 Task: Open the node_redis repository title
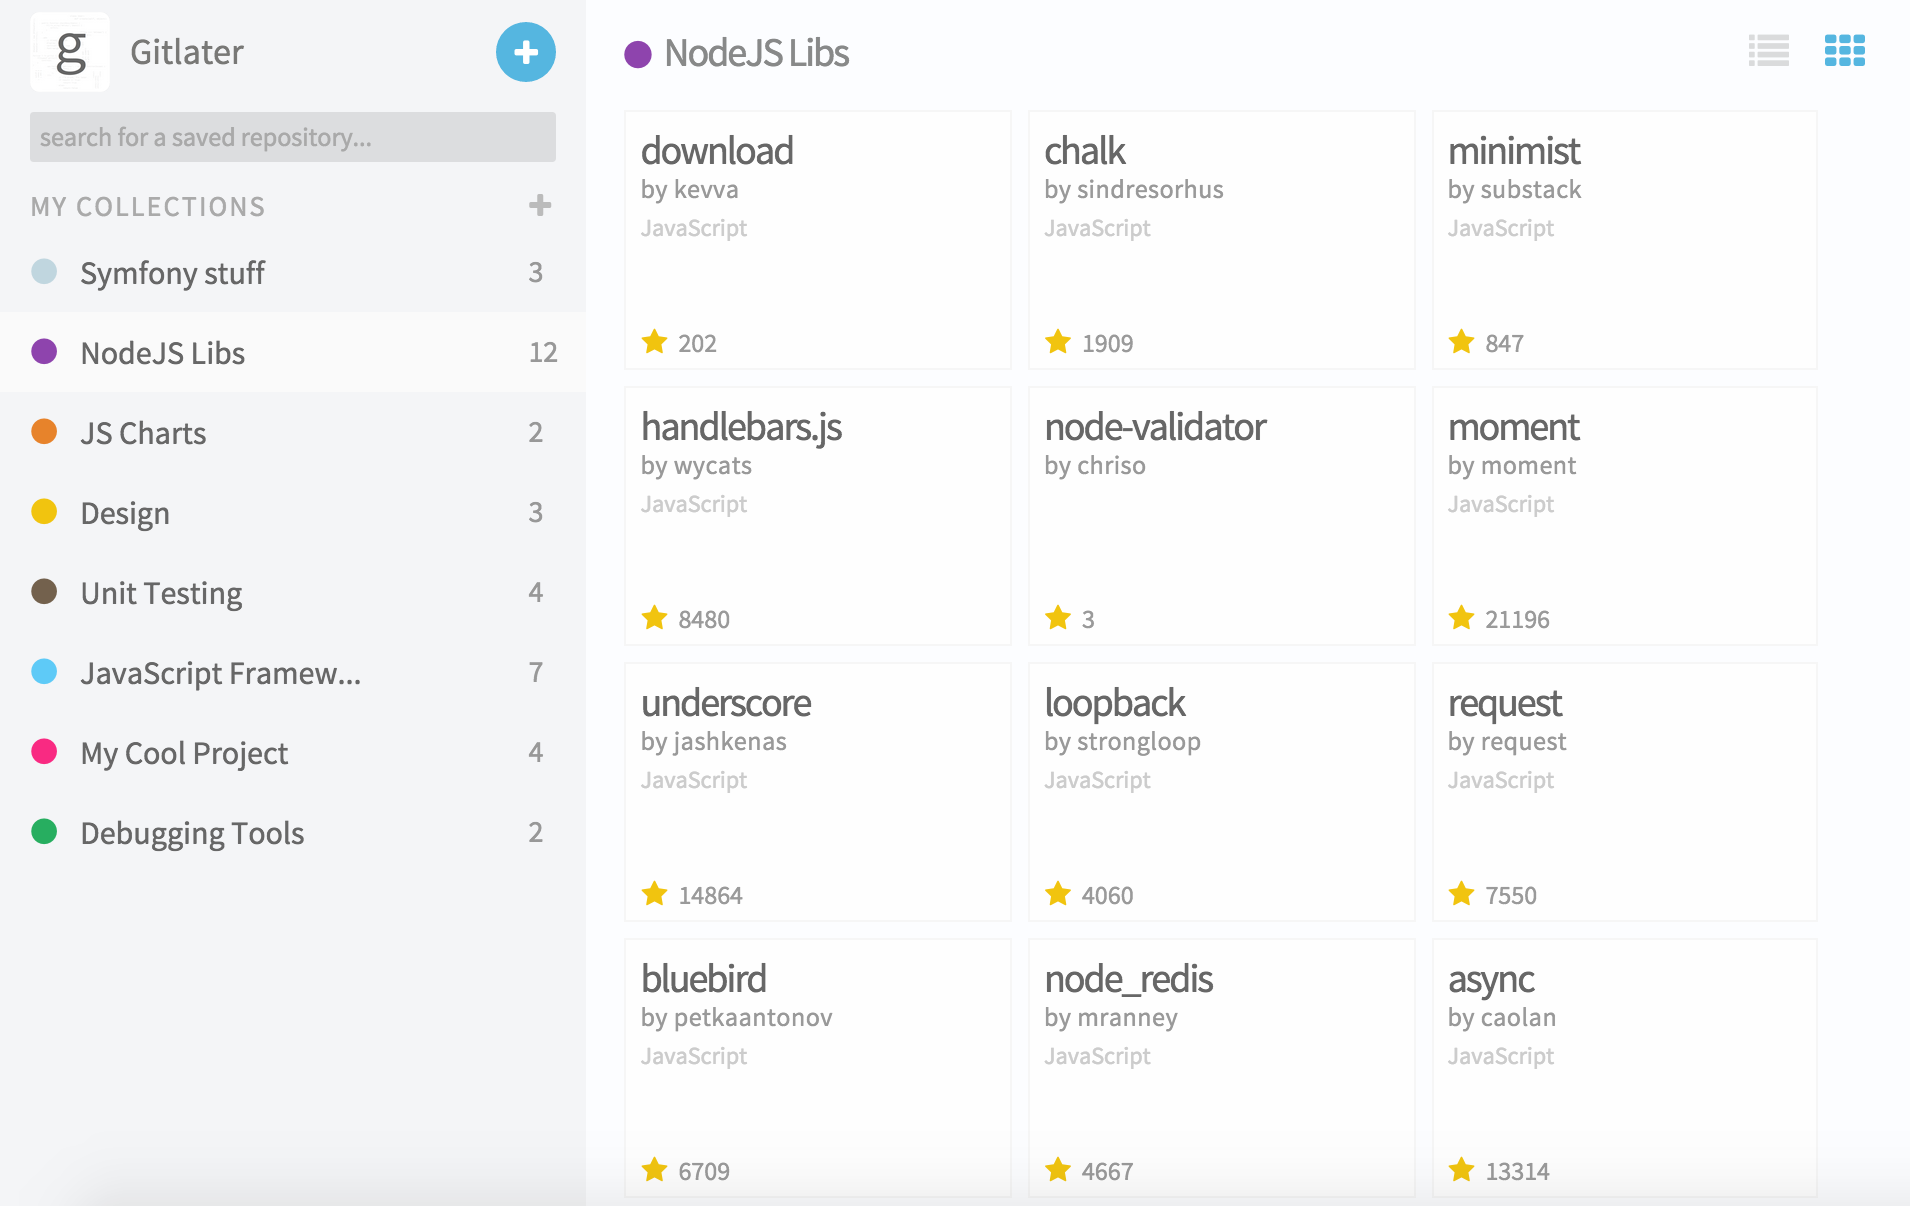click(x=1128, y=980)
